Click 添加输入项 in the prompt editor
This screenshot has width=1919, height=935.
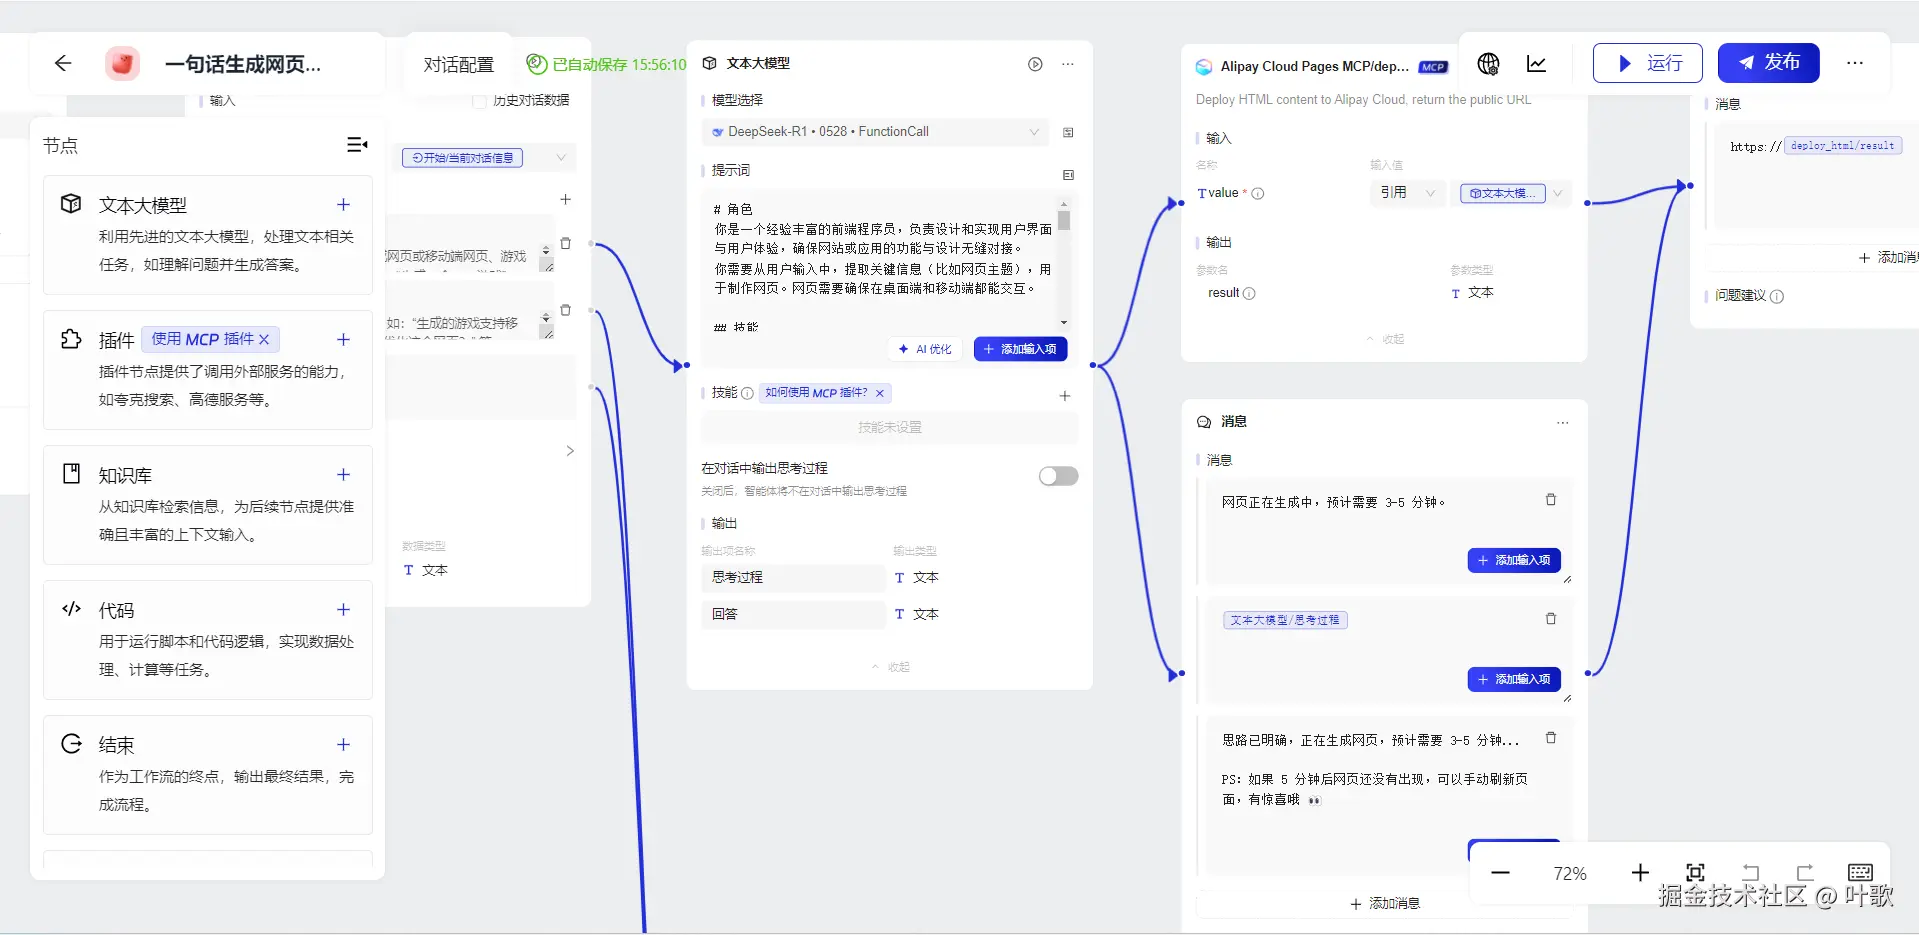(x=1021, y=349)
